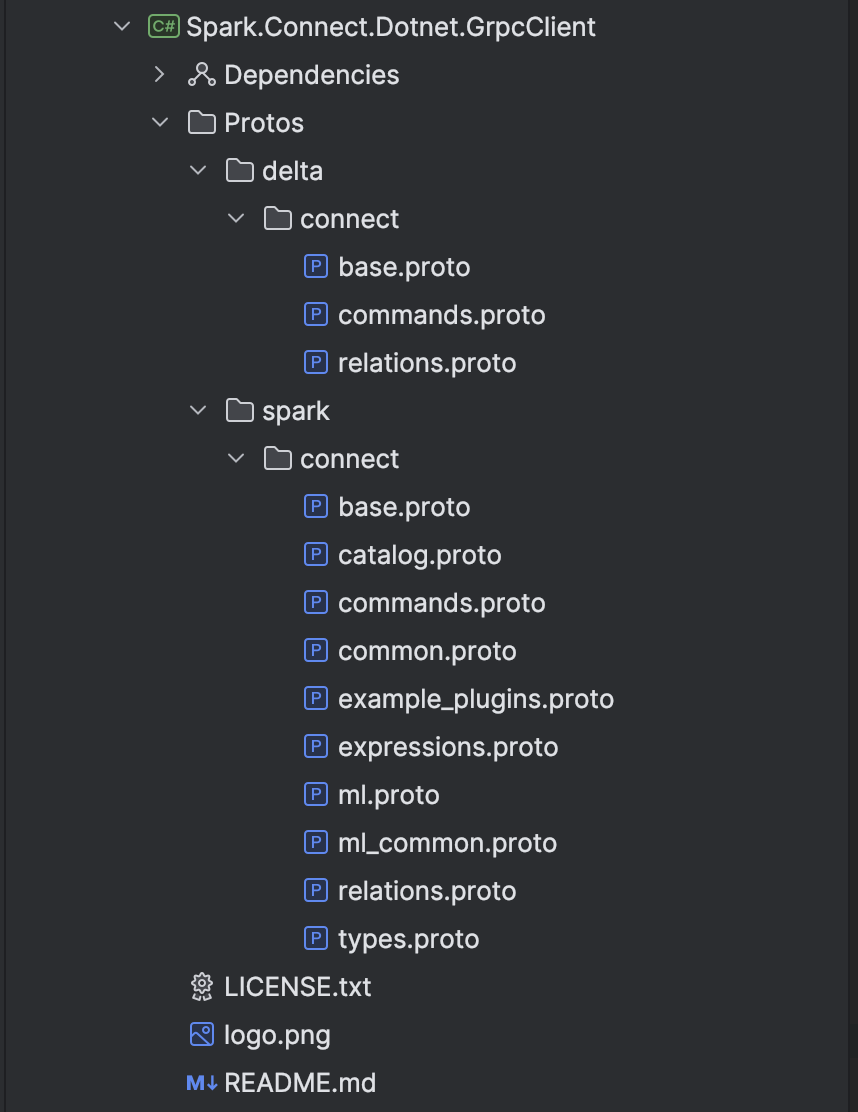
Task: Select connect folder name under spark
Action: pyautogui.click(x=350, y=459)
